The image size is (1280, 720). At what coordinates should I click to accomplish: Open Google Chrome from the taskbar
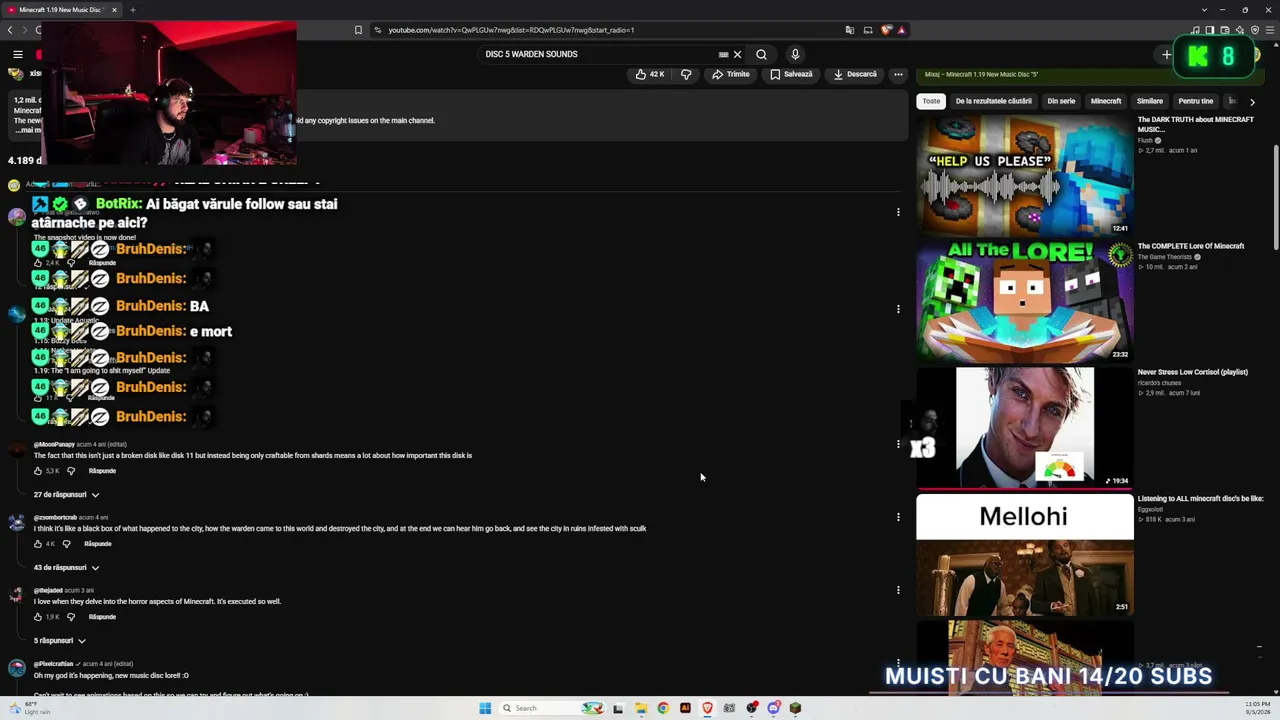[663, 708]
